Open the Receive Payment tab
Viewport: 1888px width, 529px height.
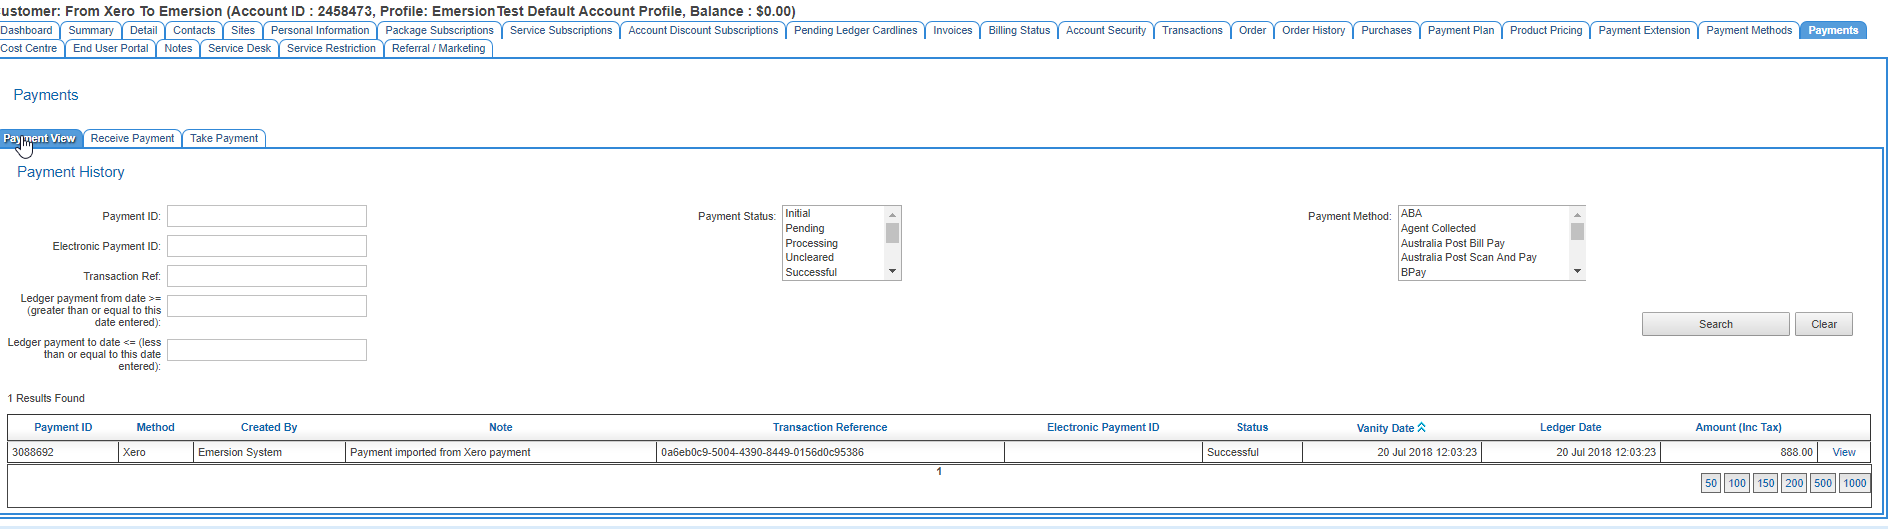click(132, 138)
